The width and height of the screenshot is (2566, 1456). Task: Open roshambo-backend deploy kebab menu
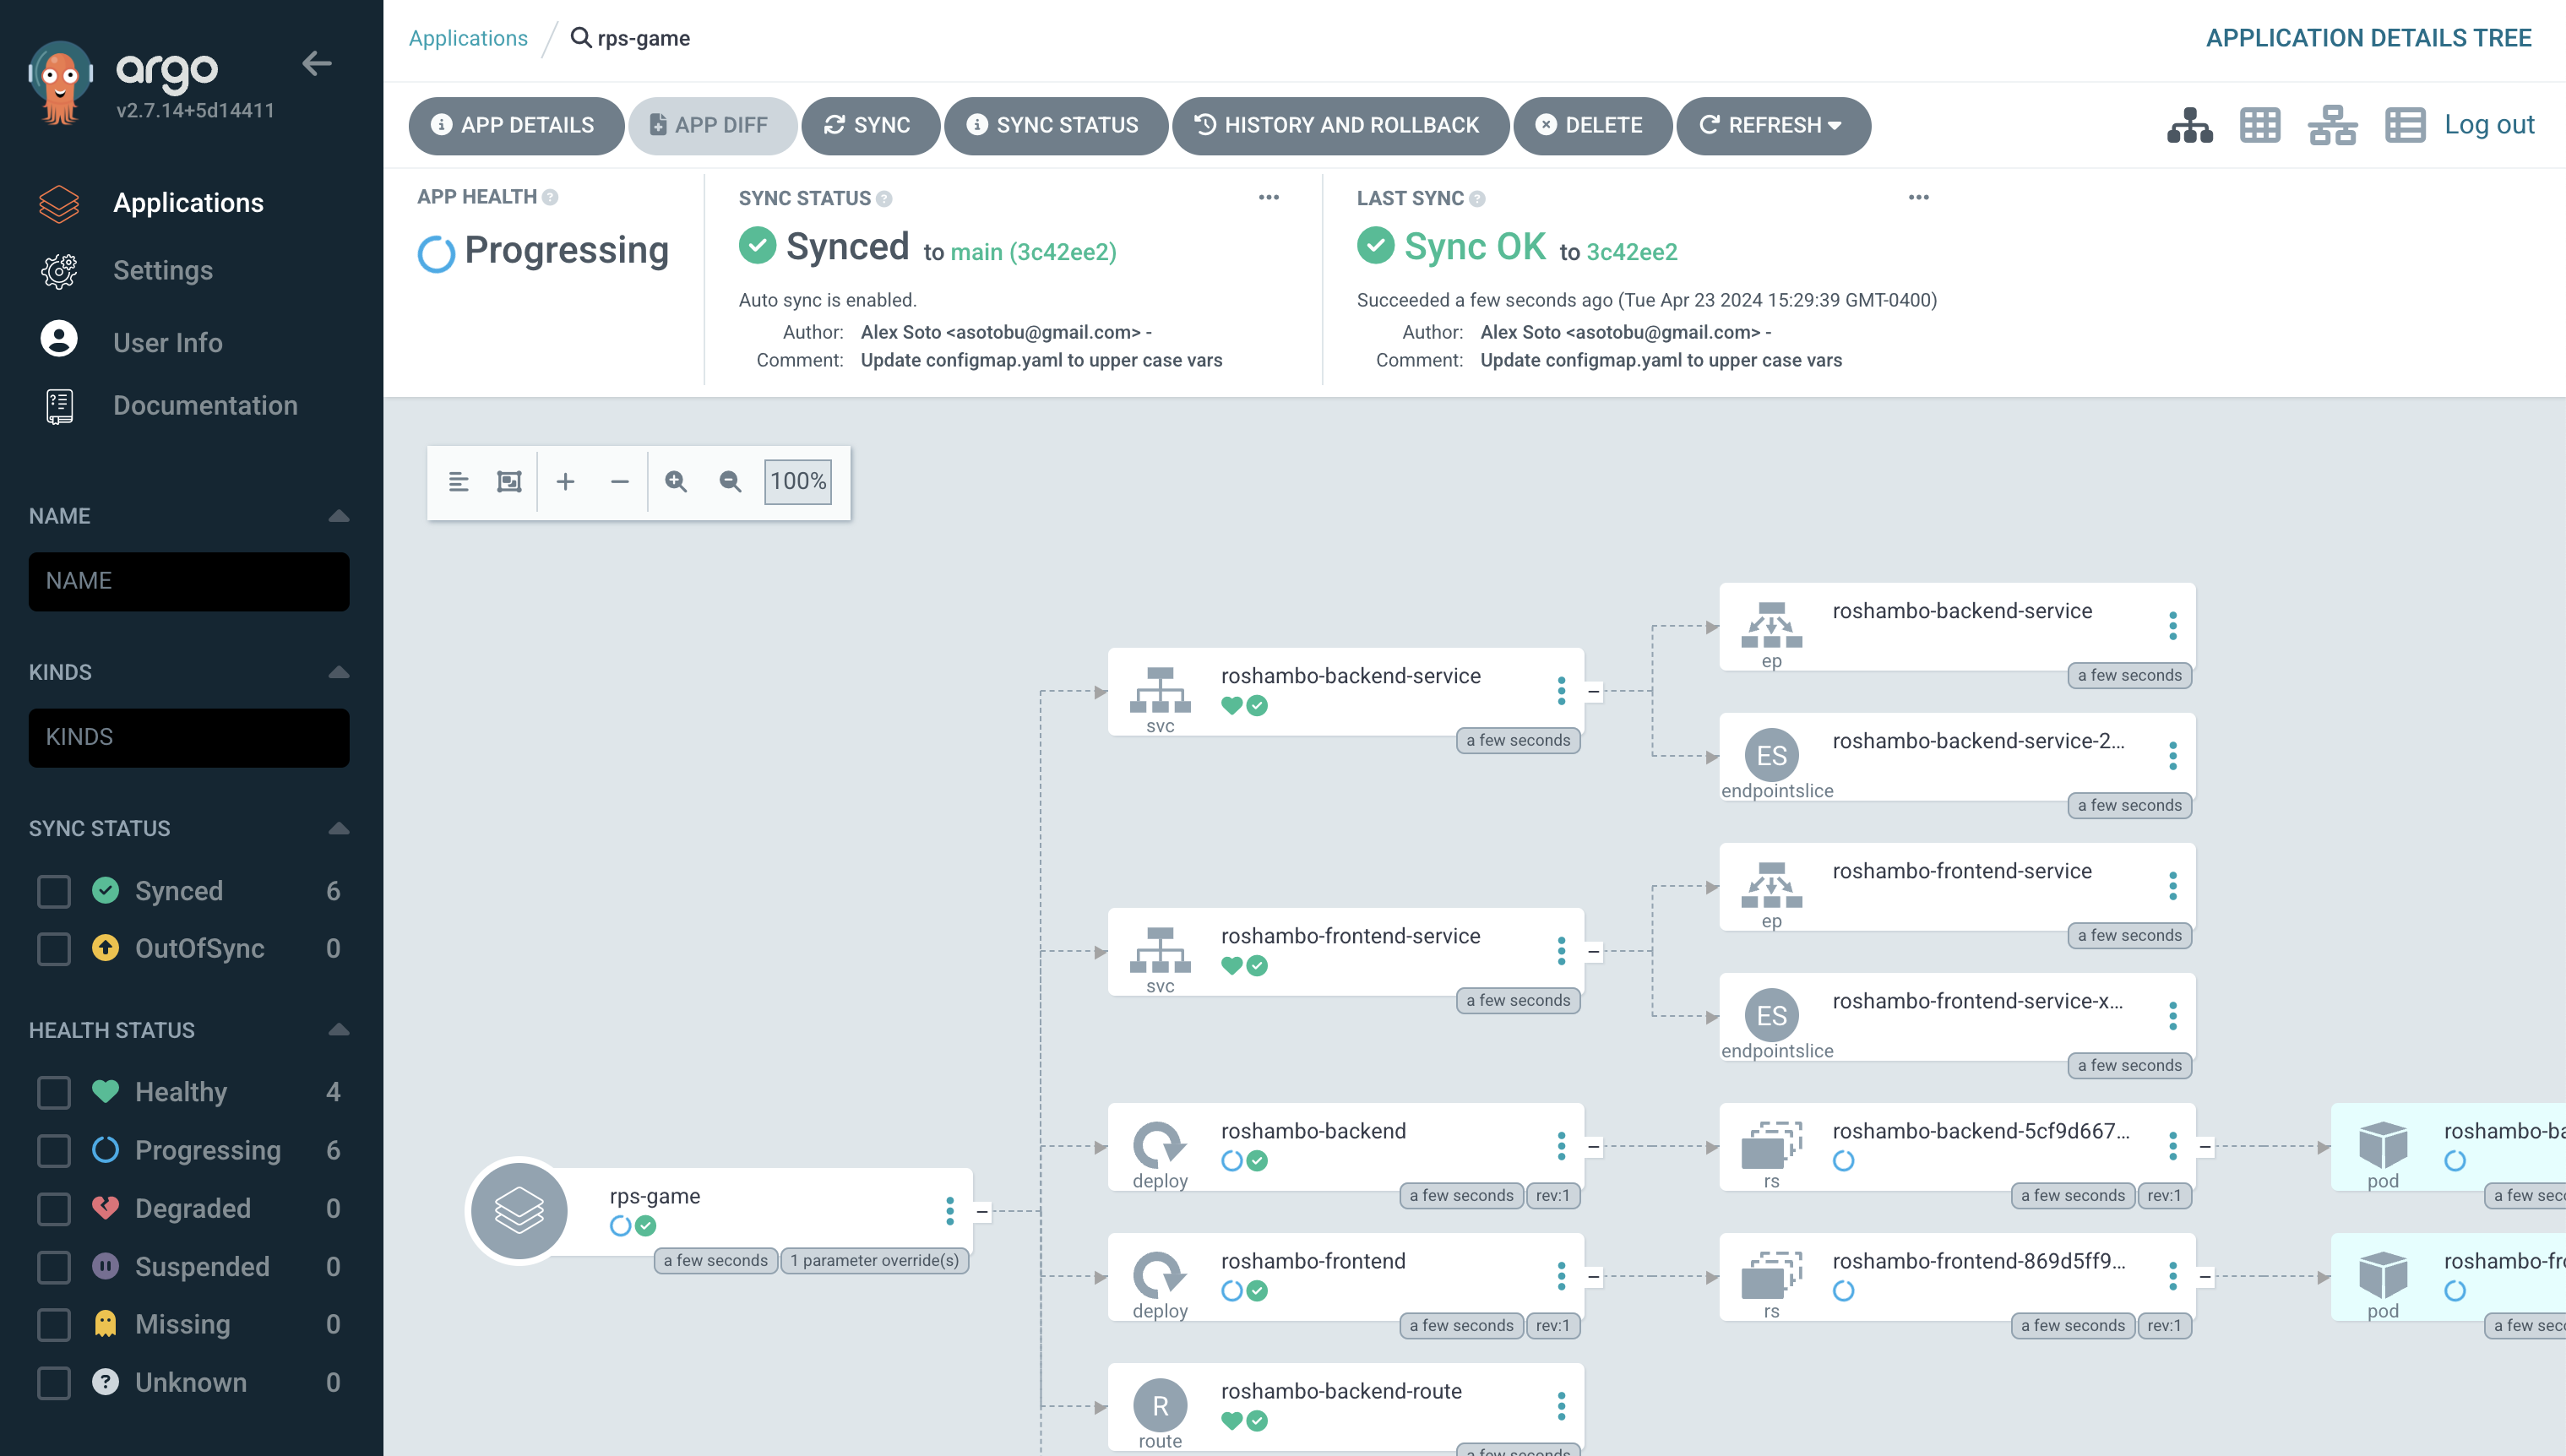(x=1561, y=1146)
